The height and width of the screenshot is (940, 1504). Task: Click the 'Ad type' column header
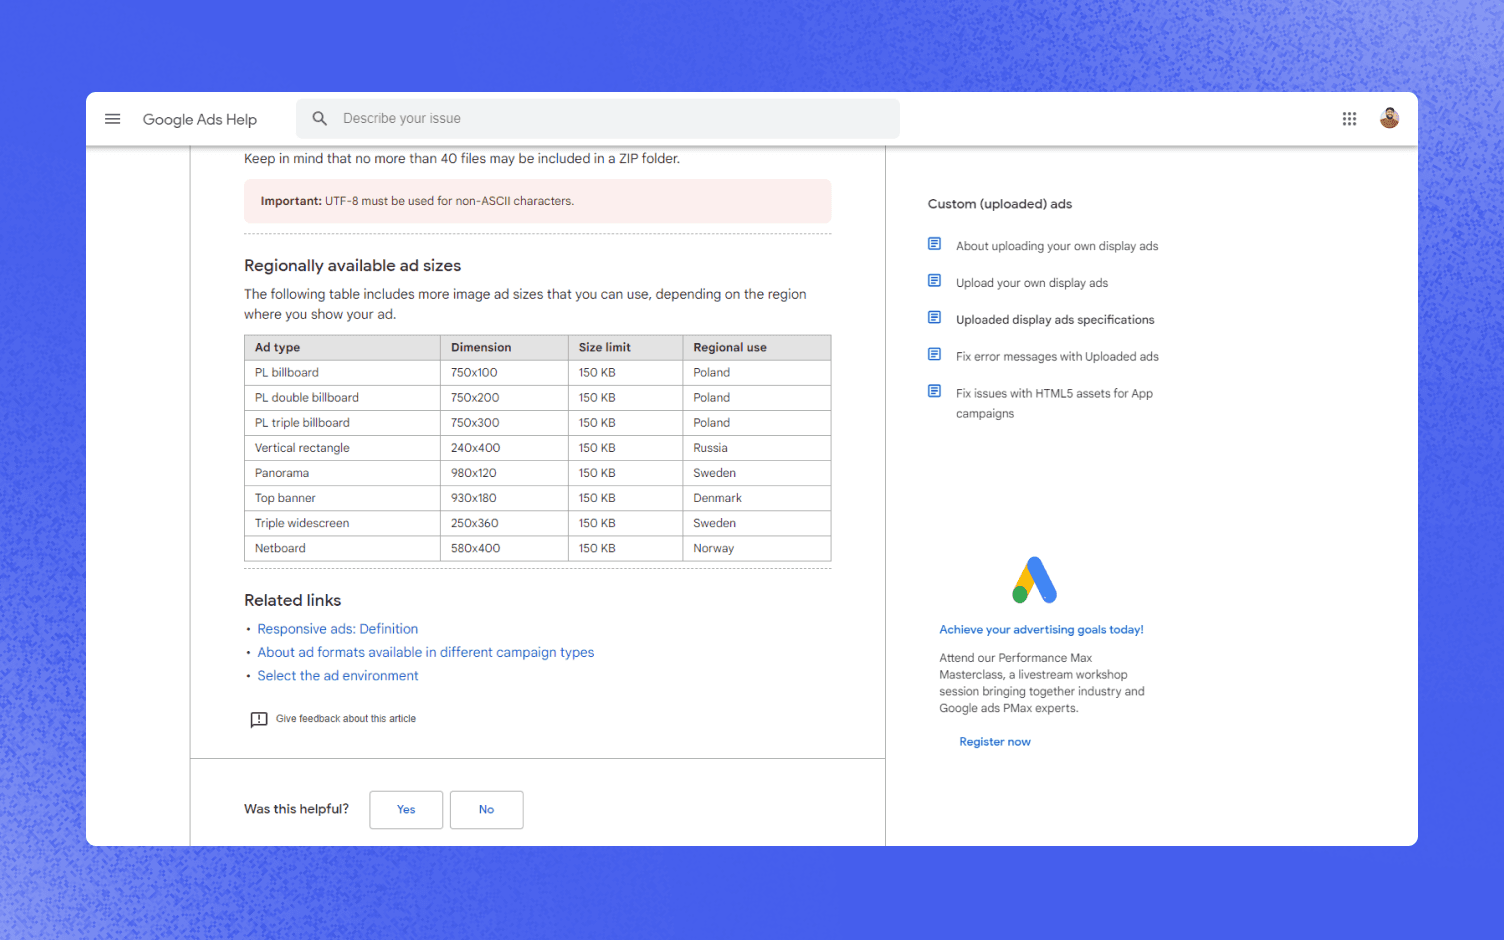342,348
